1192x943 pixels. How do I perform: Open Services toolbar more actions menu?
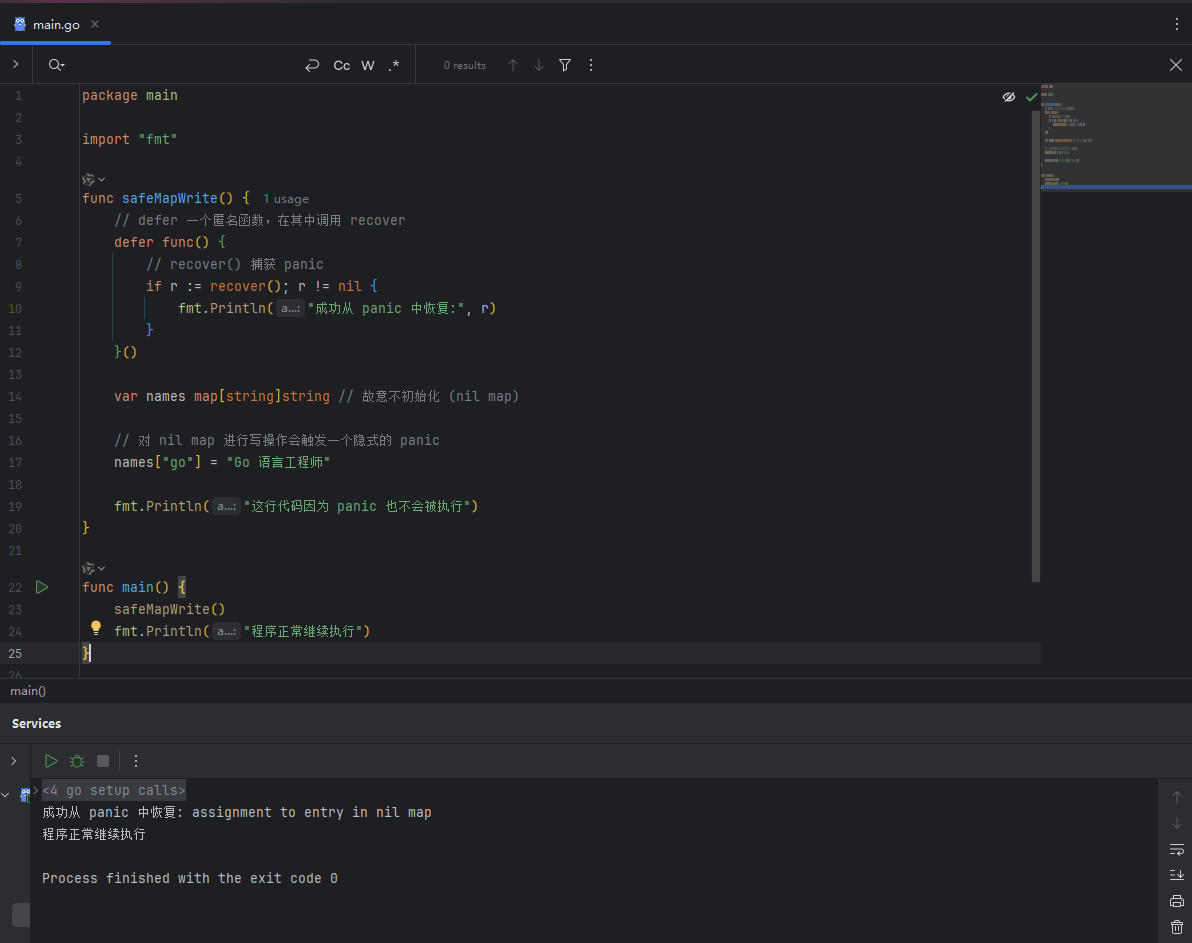135,760
